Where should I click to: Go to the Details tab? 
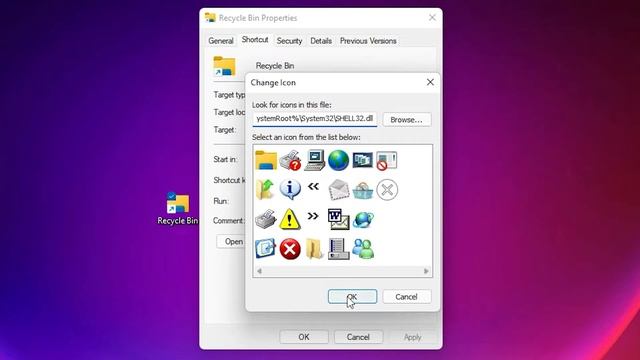click(321, 41)
